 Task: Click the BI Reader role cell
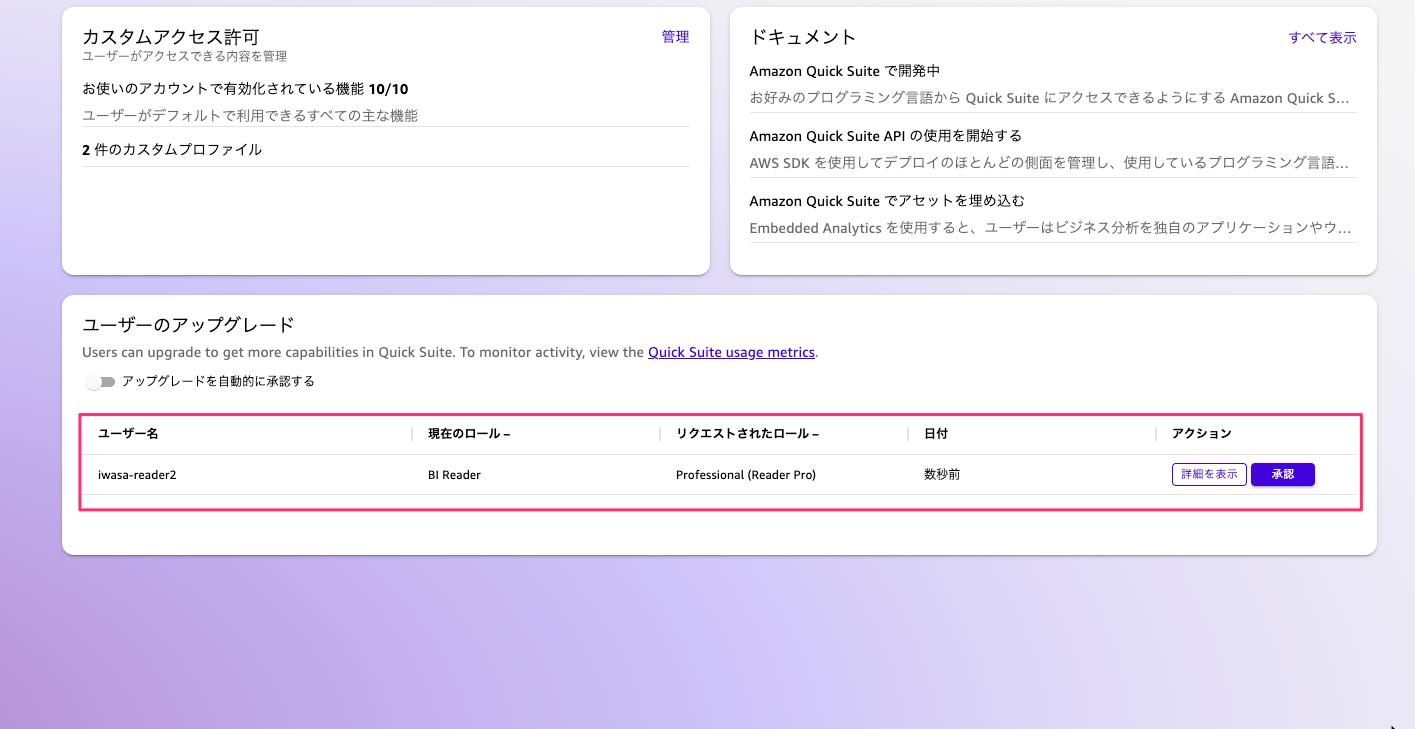pyautogui.click(x=455, y=474)
